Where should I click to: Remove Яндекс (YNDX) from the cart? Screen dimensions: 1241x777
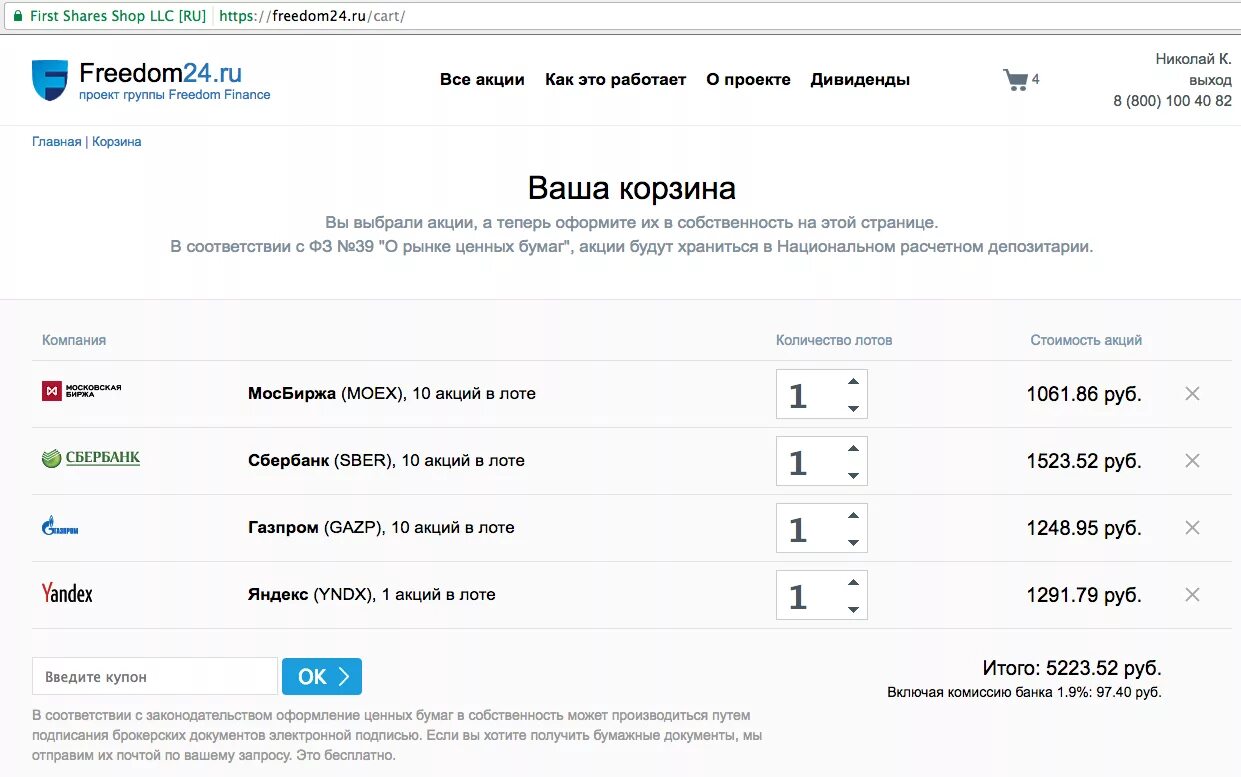[x=1192, y=595]
